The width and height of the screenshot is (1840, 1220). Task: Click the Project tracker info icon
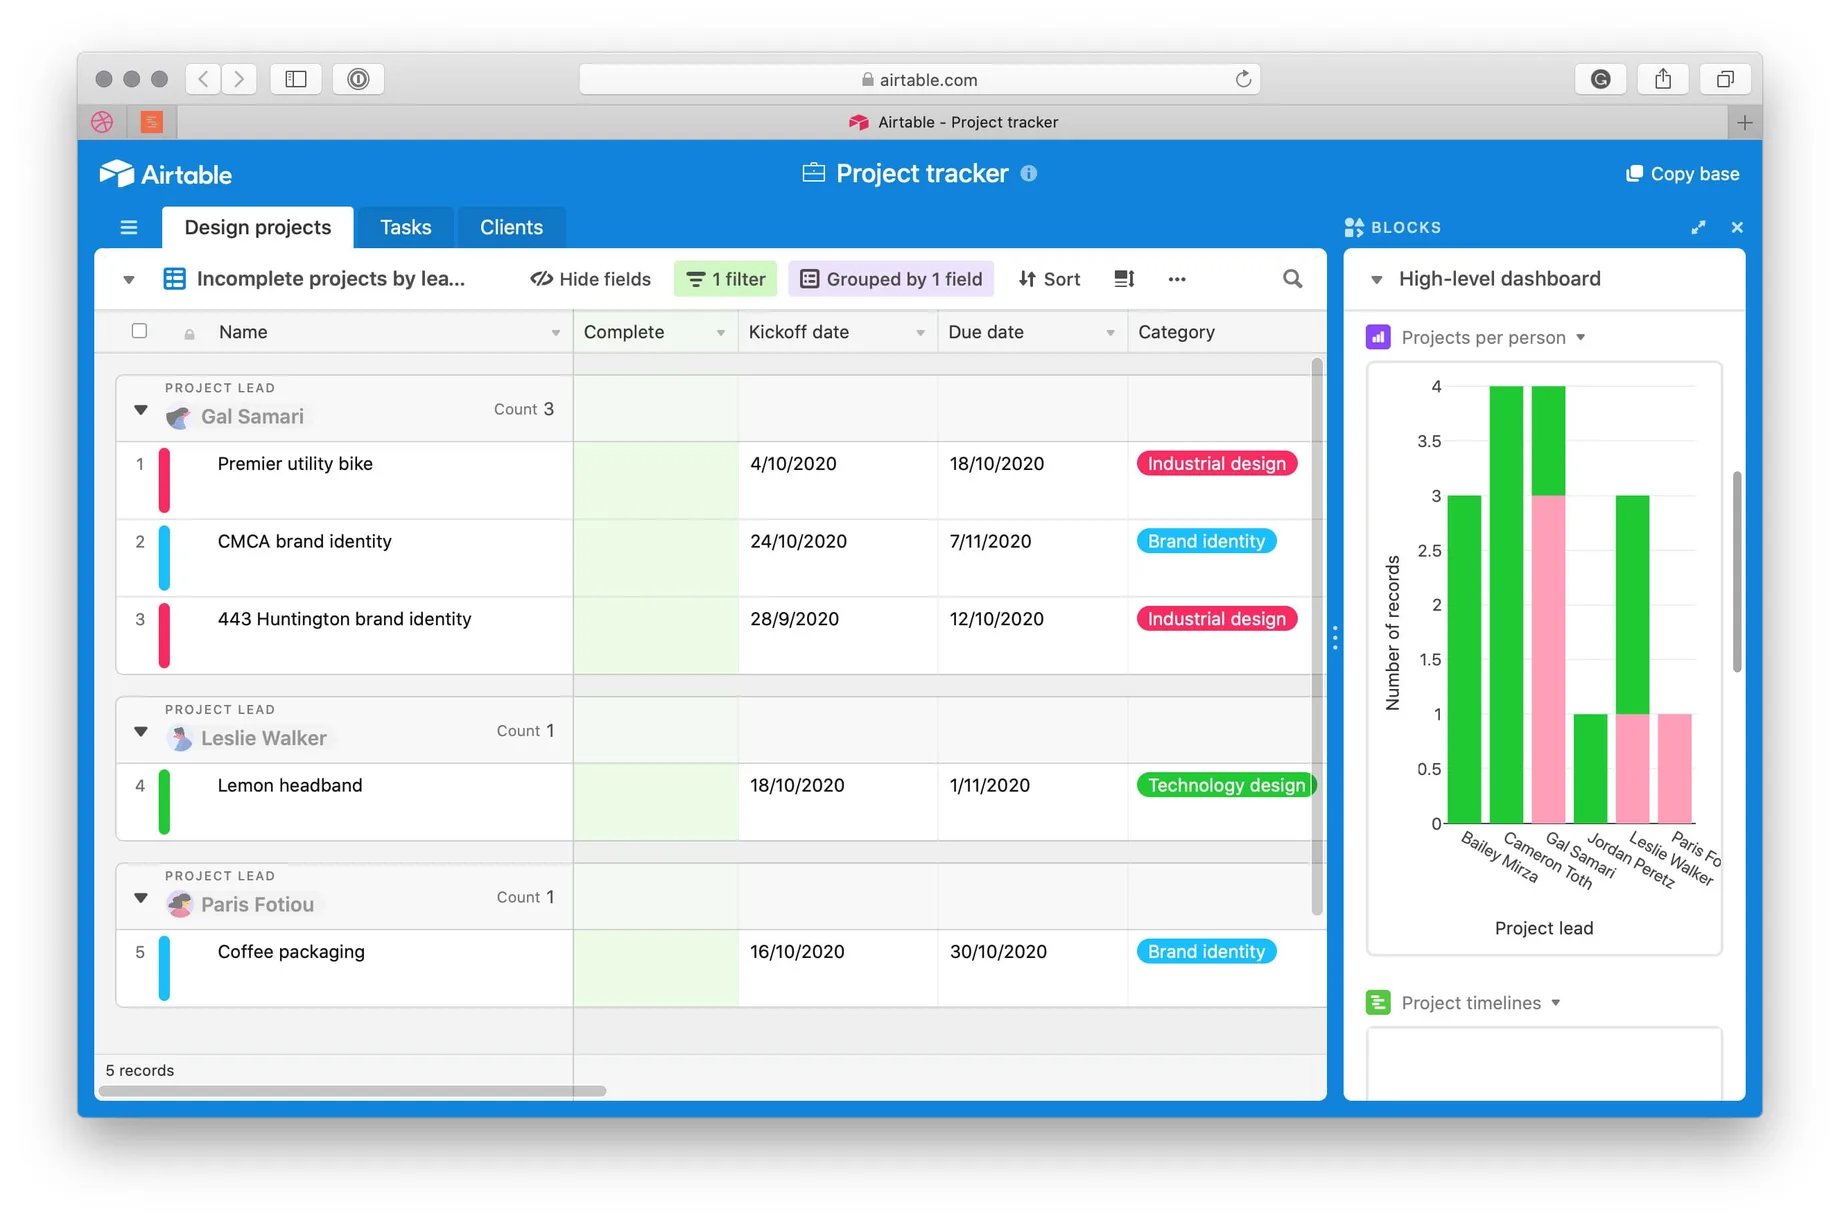point(1029,174)
